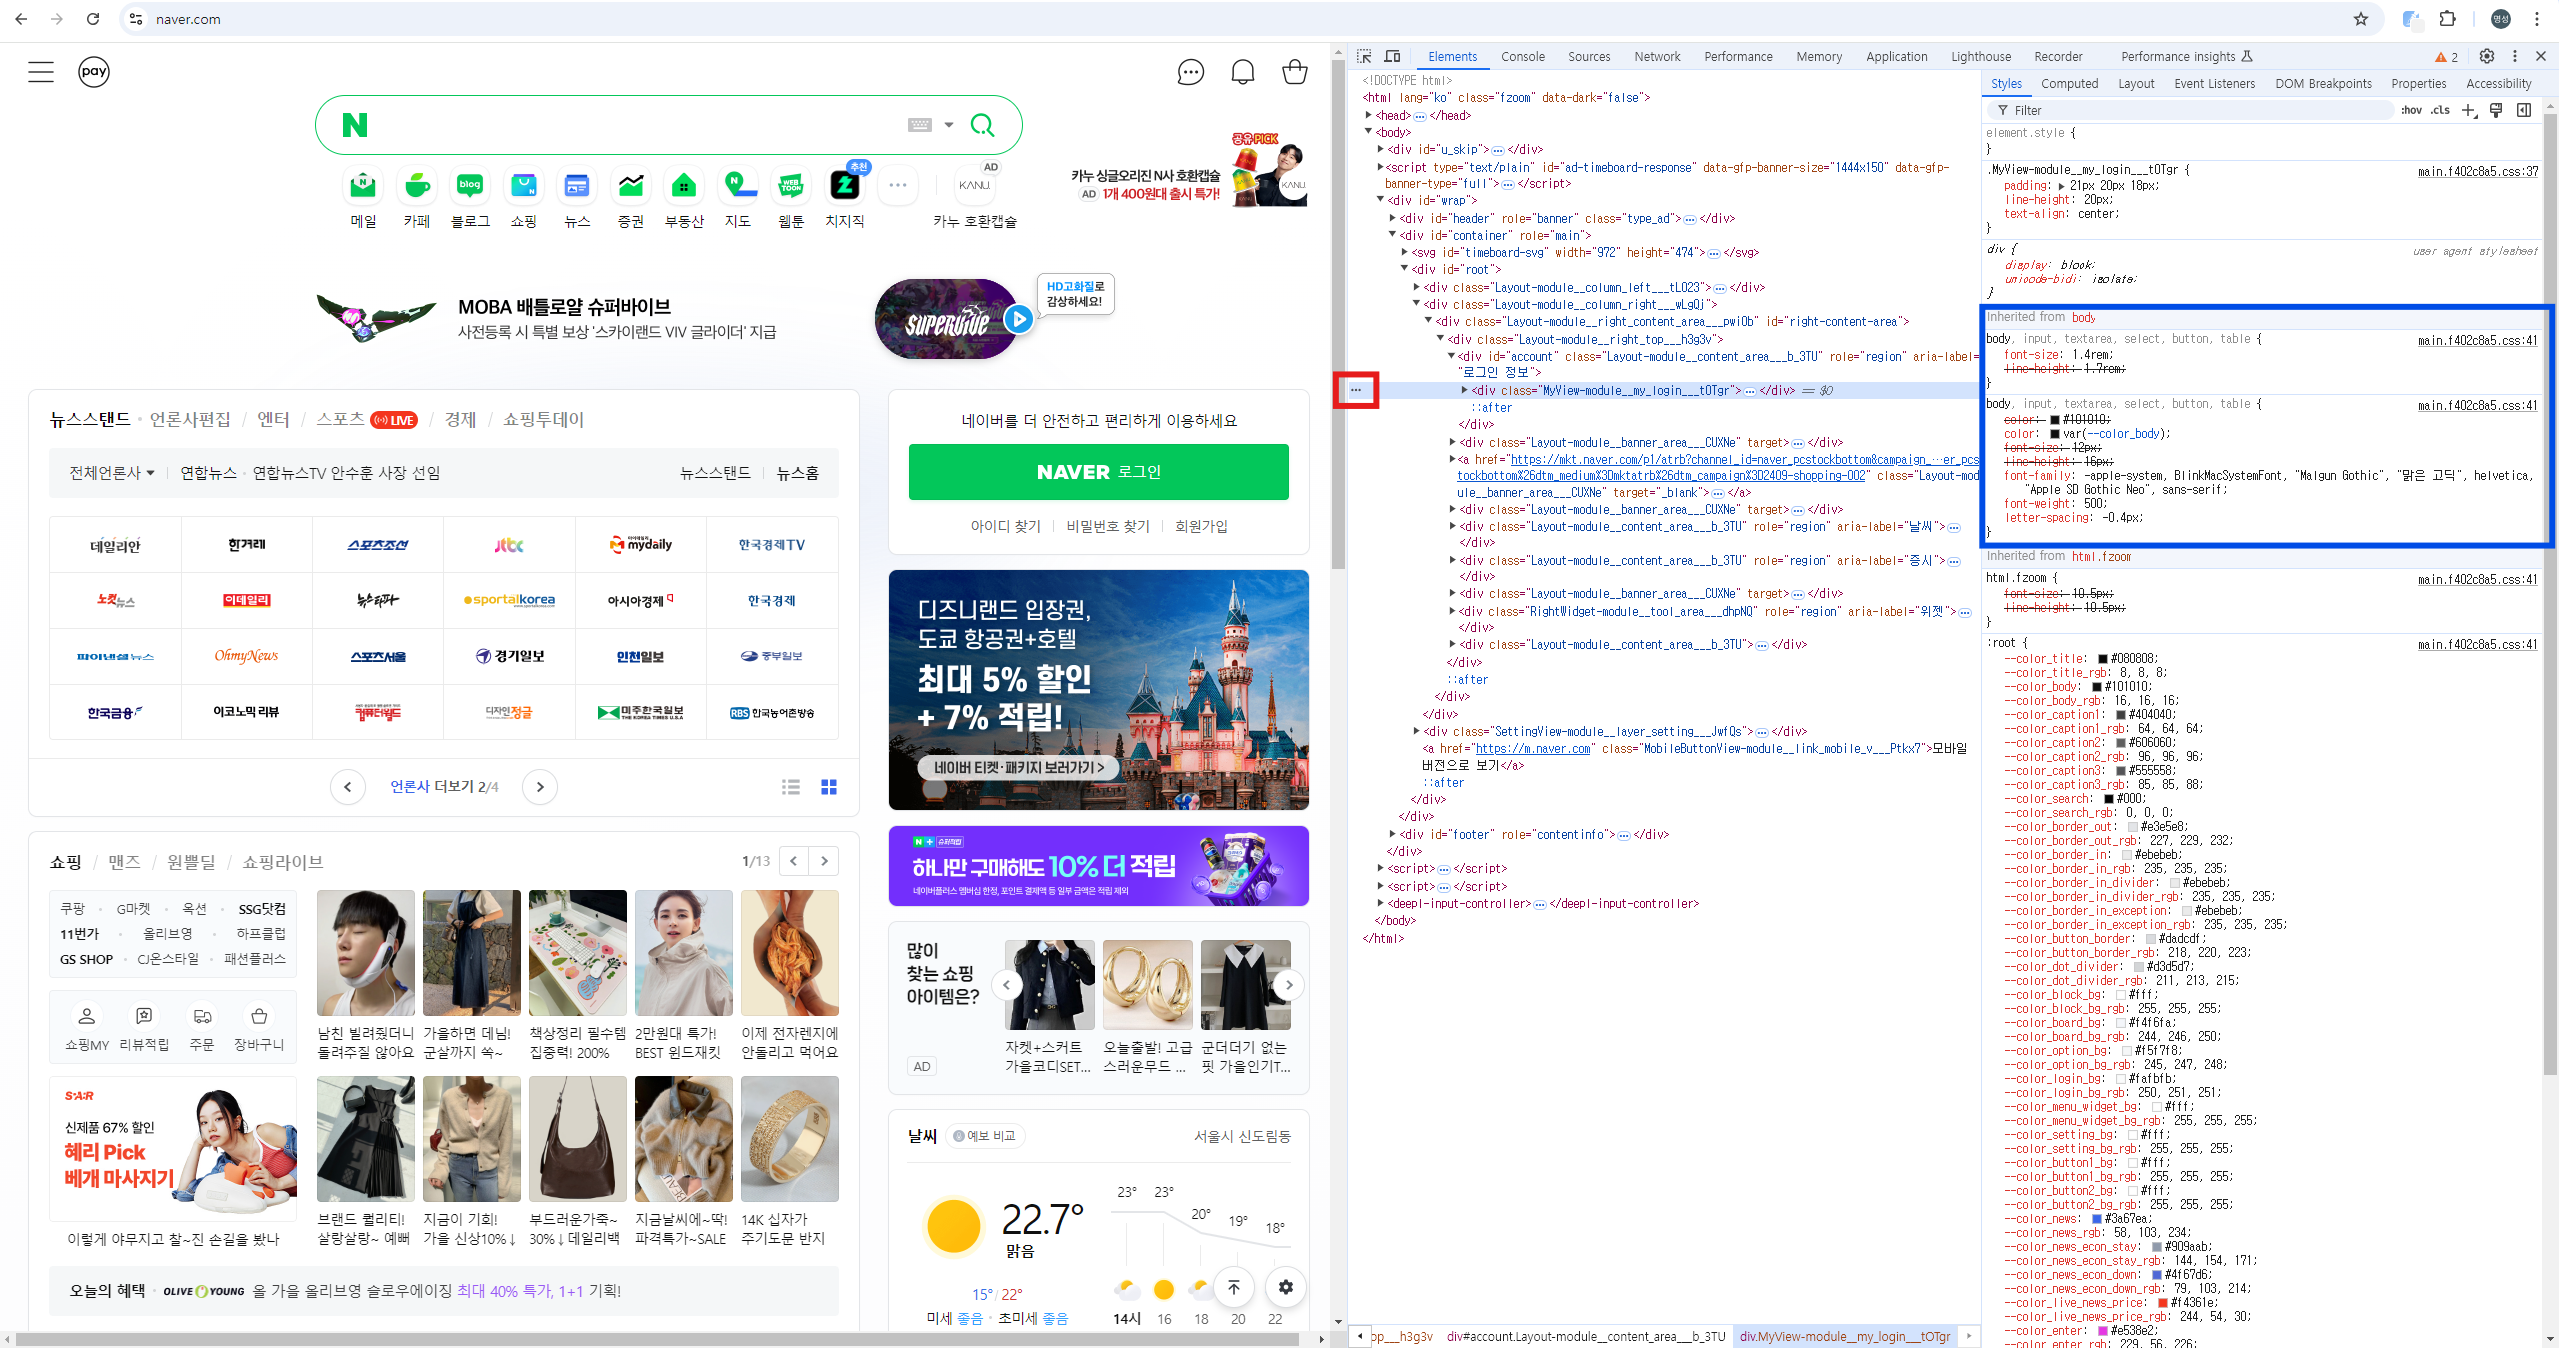
Task: Open the Computed tab in the styles pane
Action: click(x=2069, y=83)
